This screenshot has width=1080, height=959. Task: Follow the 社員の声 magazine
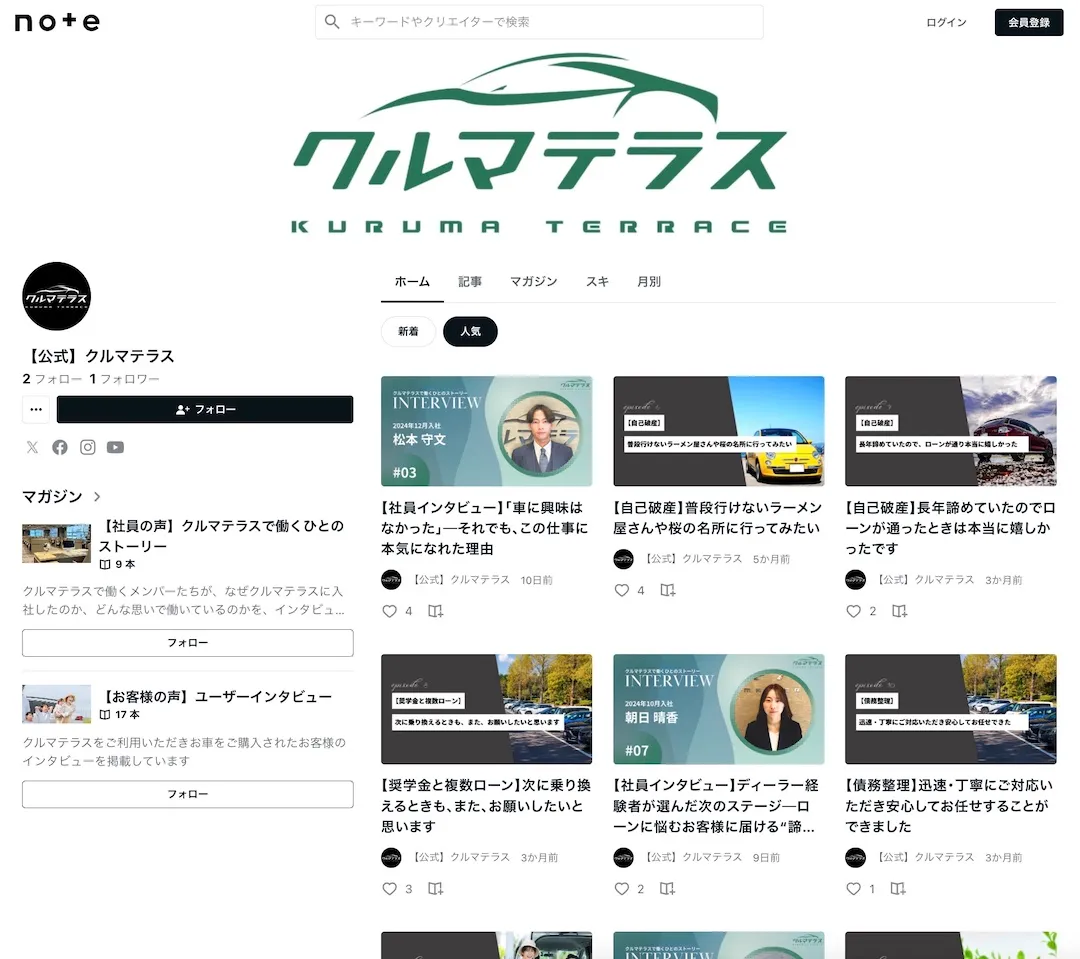187,643
